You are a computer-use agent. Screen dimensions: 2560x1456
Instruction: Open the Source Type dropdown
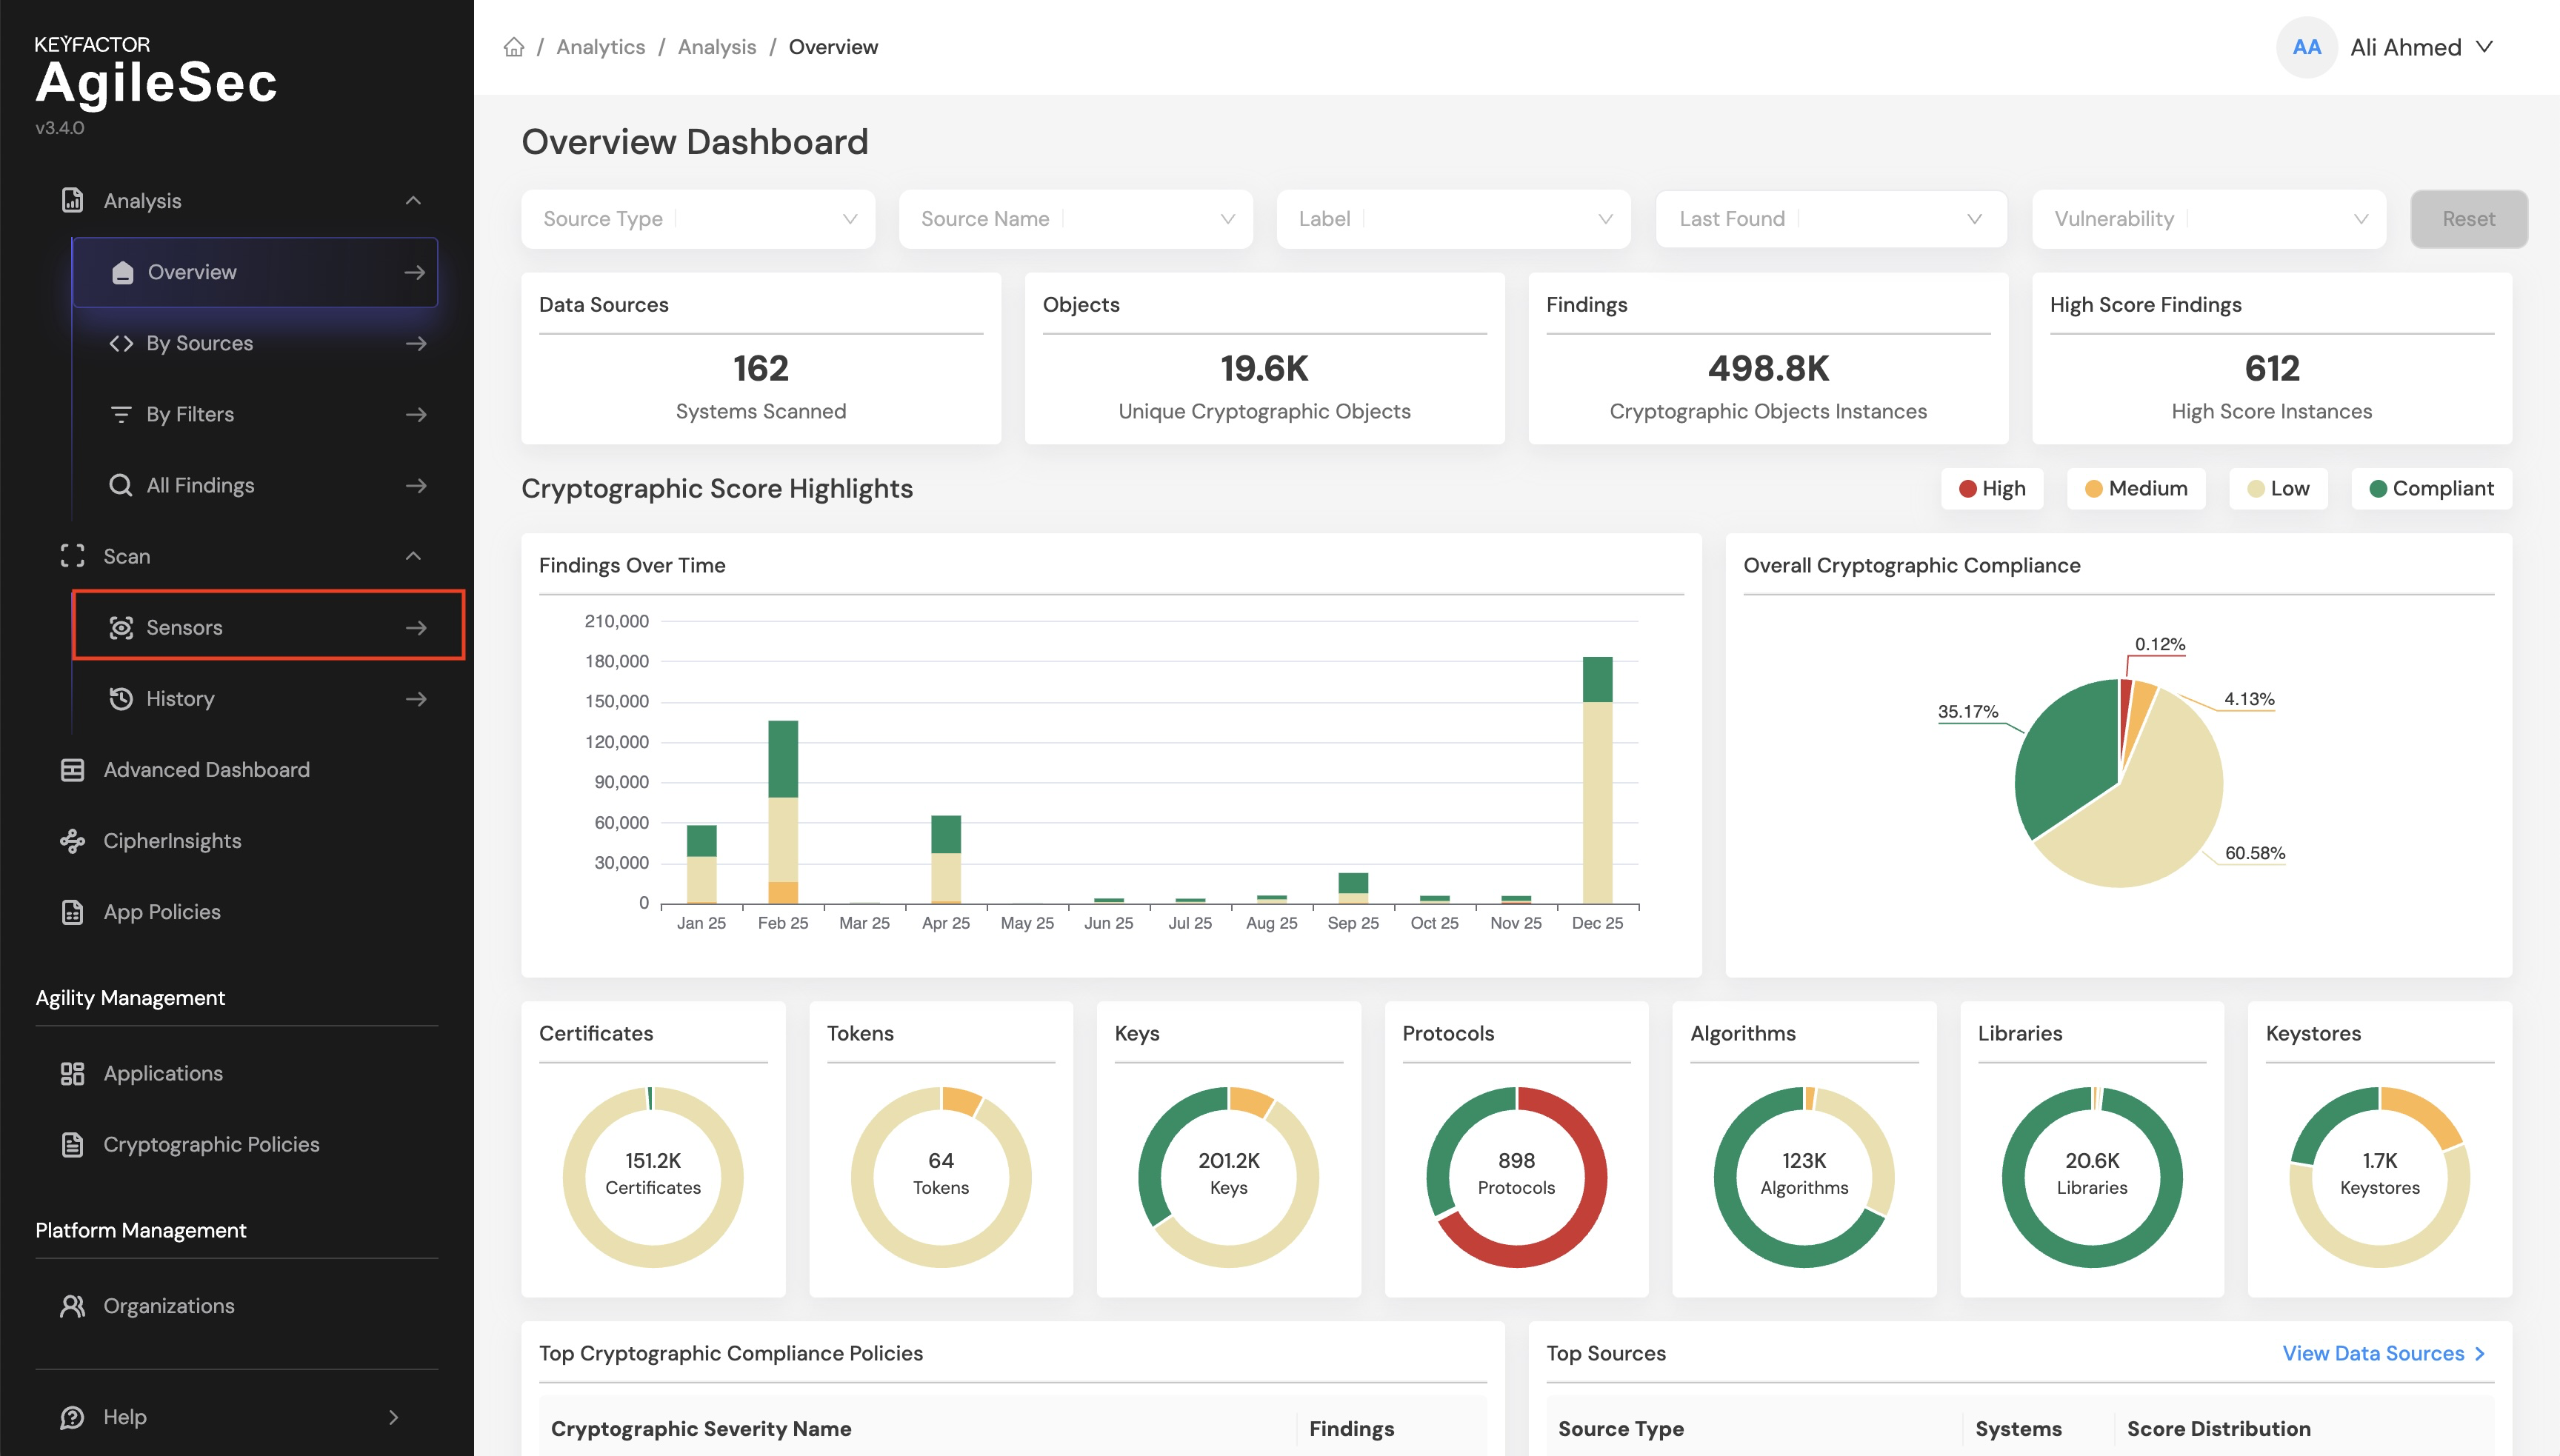698,219
